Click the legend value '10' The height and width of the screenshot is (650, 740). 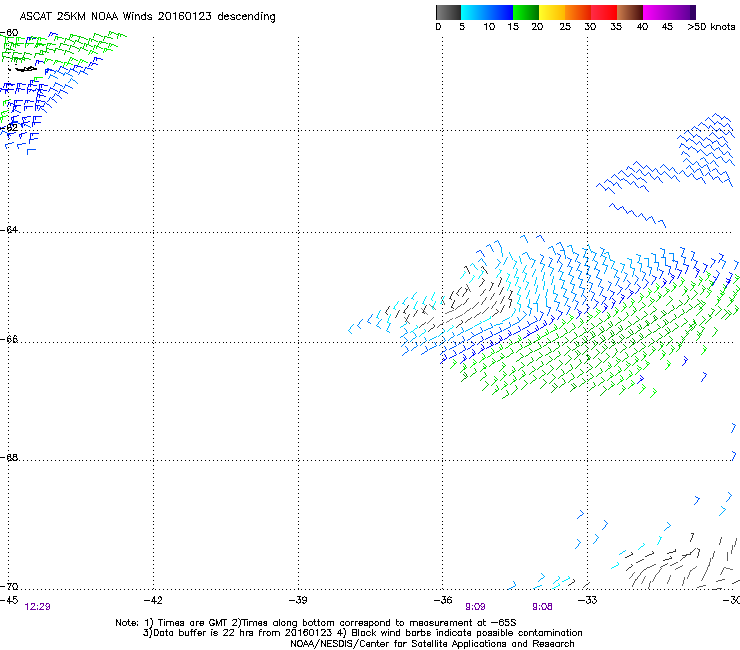point(489,26)
